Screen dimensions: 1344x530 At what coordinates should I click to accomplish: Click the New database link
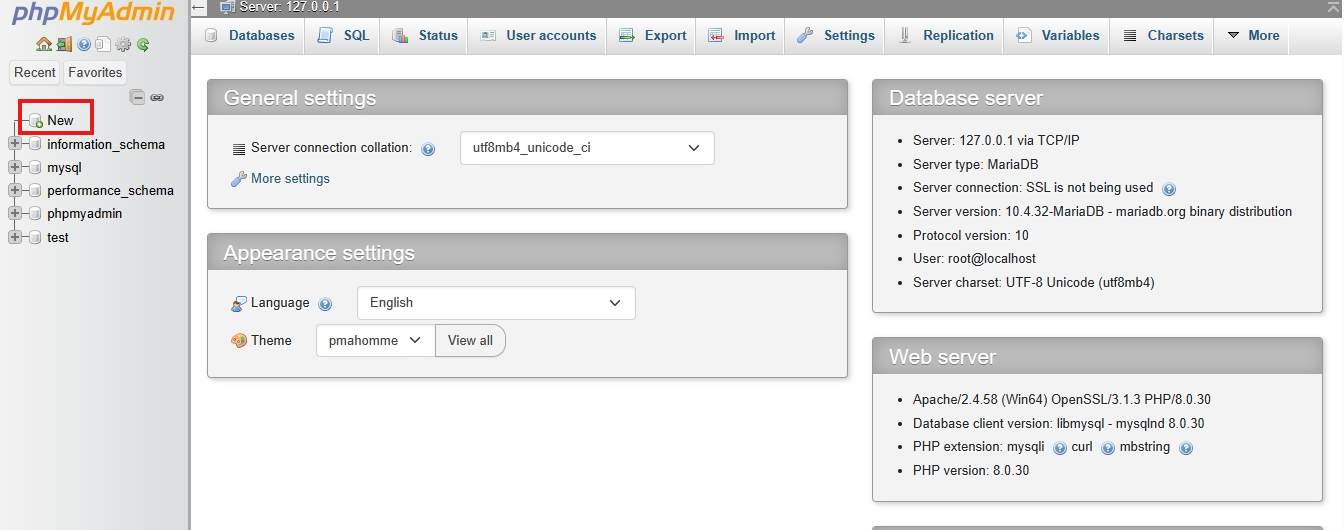[60, 120]
